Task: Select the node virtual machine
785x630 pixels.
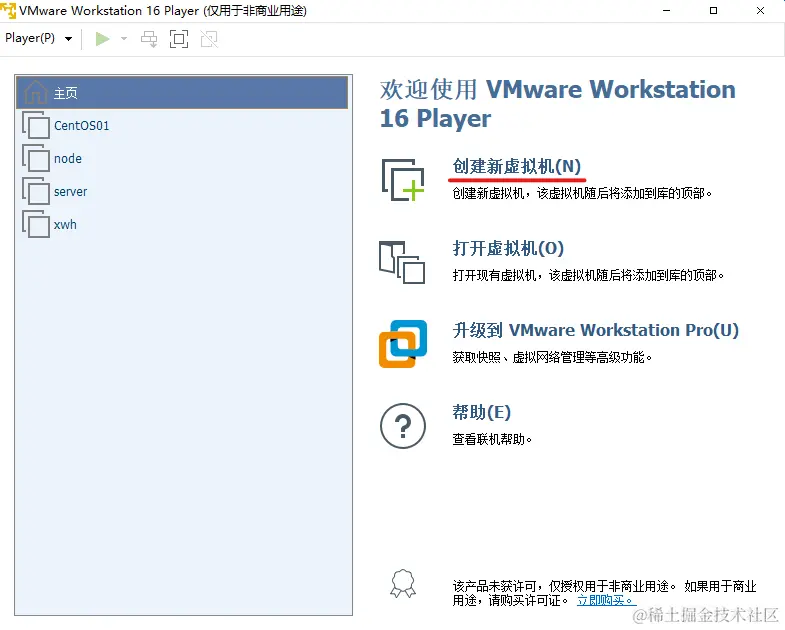Action: pos(182,158)
